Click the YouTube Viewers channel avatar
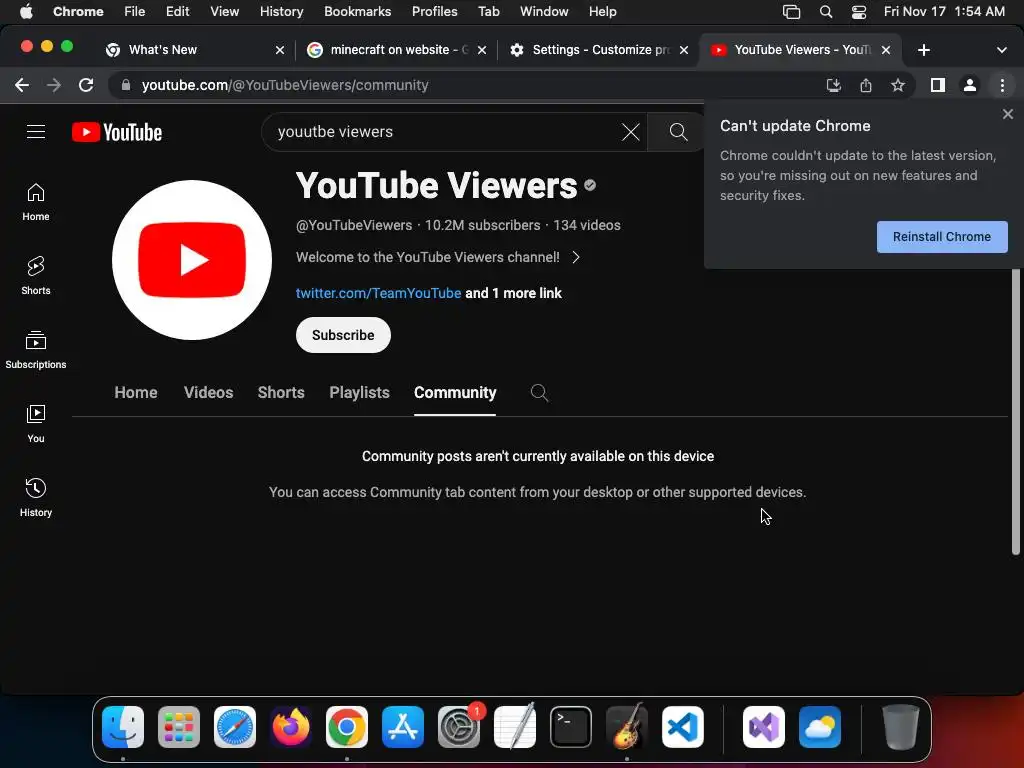This screenshot has height=768, width=1024. coord(192,260)
